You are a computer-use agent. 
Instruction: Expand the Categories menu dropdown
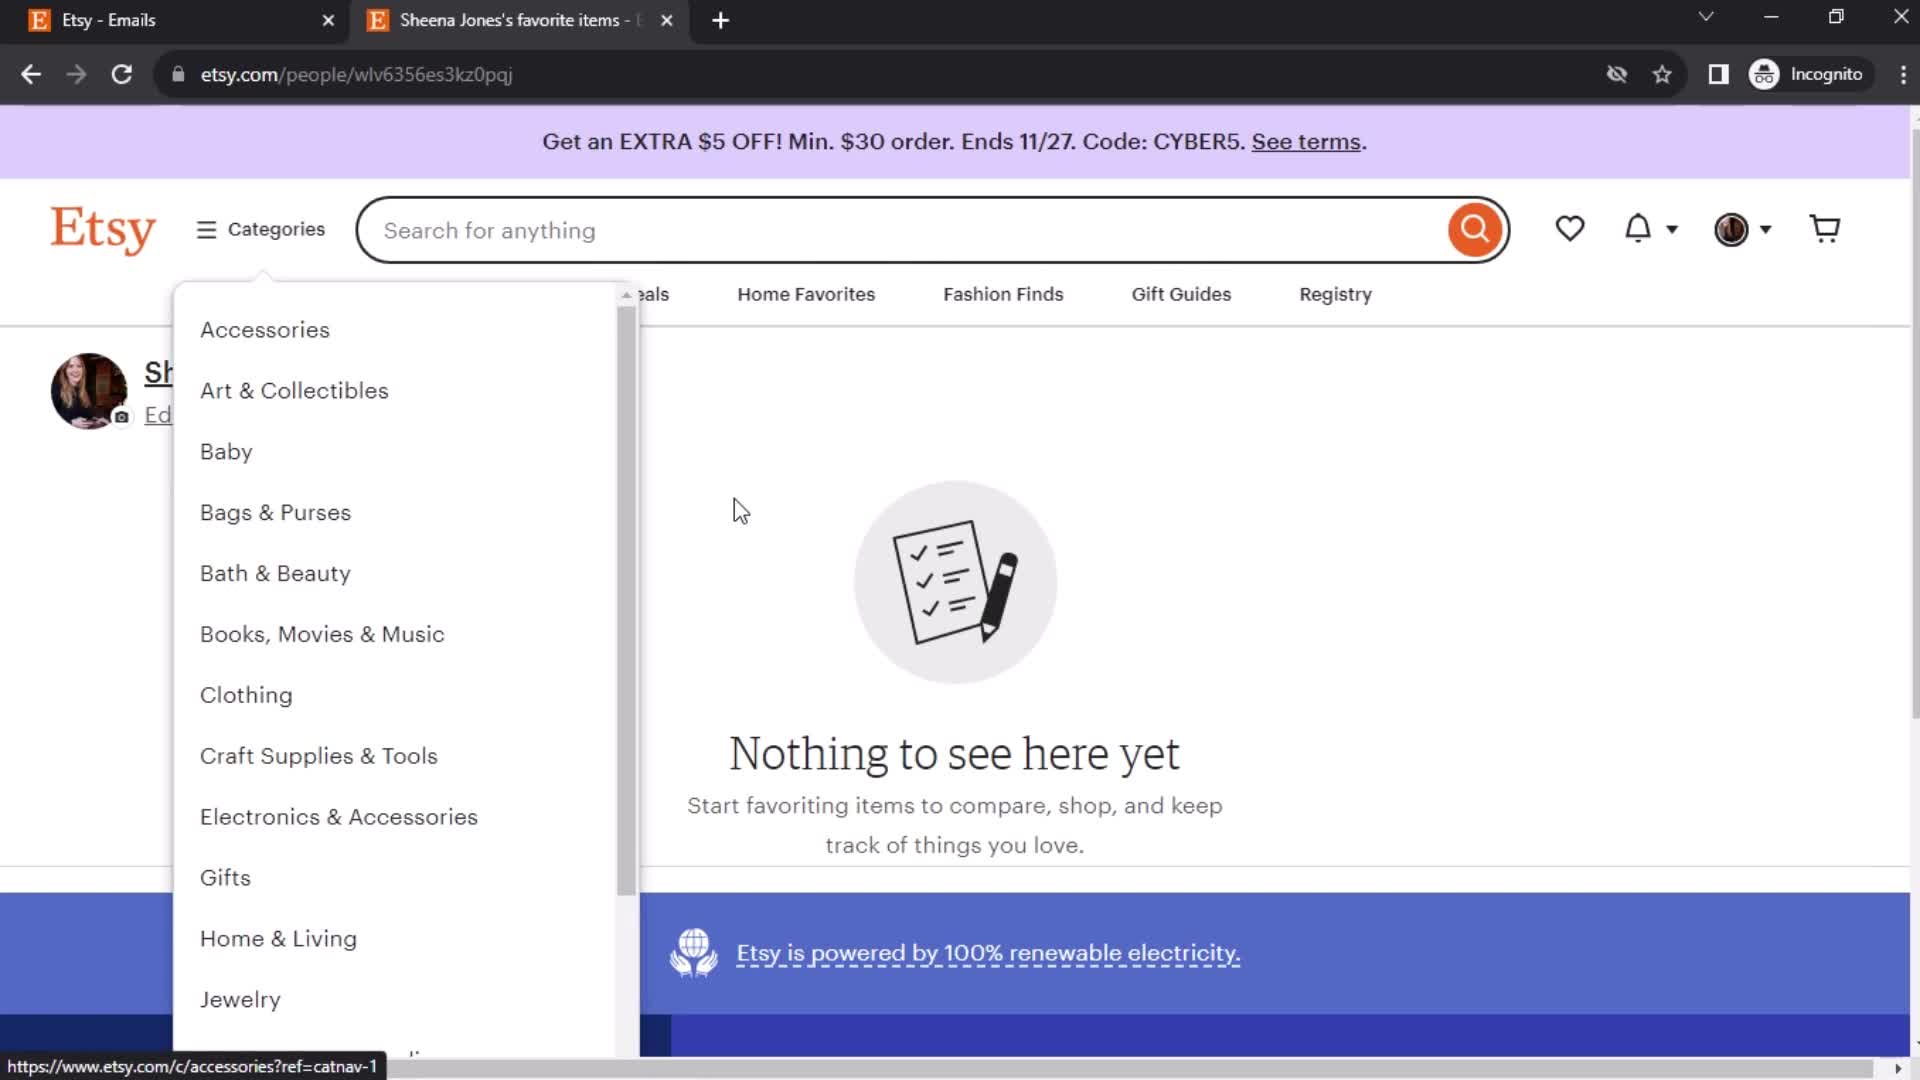coord(261,229)
